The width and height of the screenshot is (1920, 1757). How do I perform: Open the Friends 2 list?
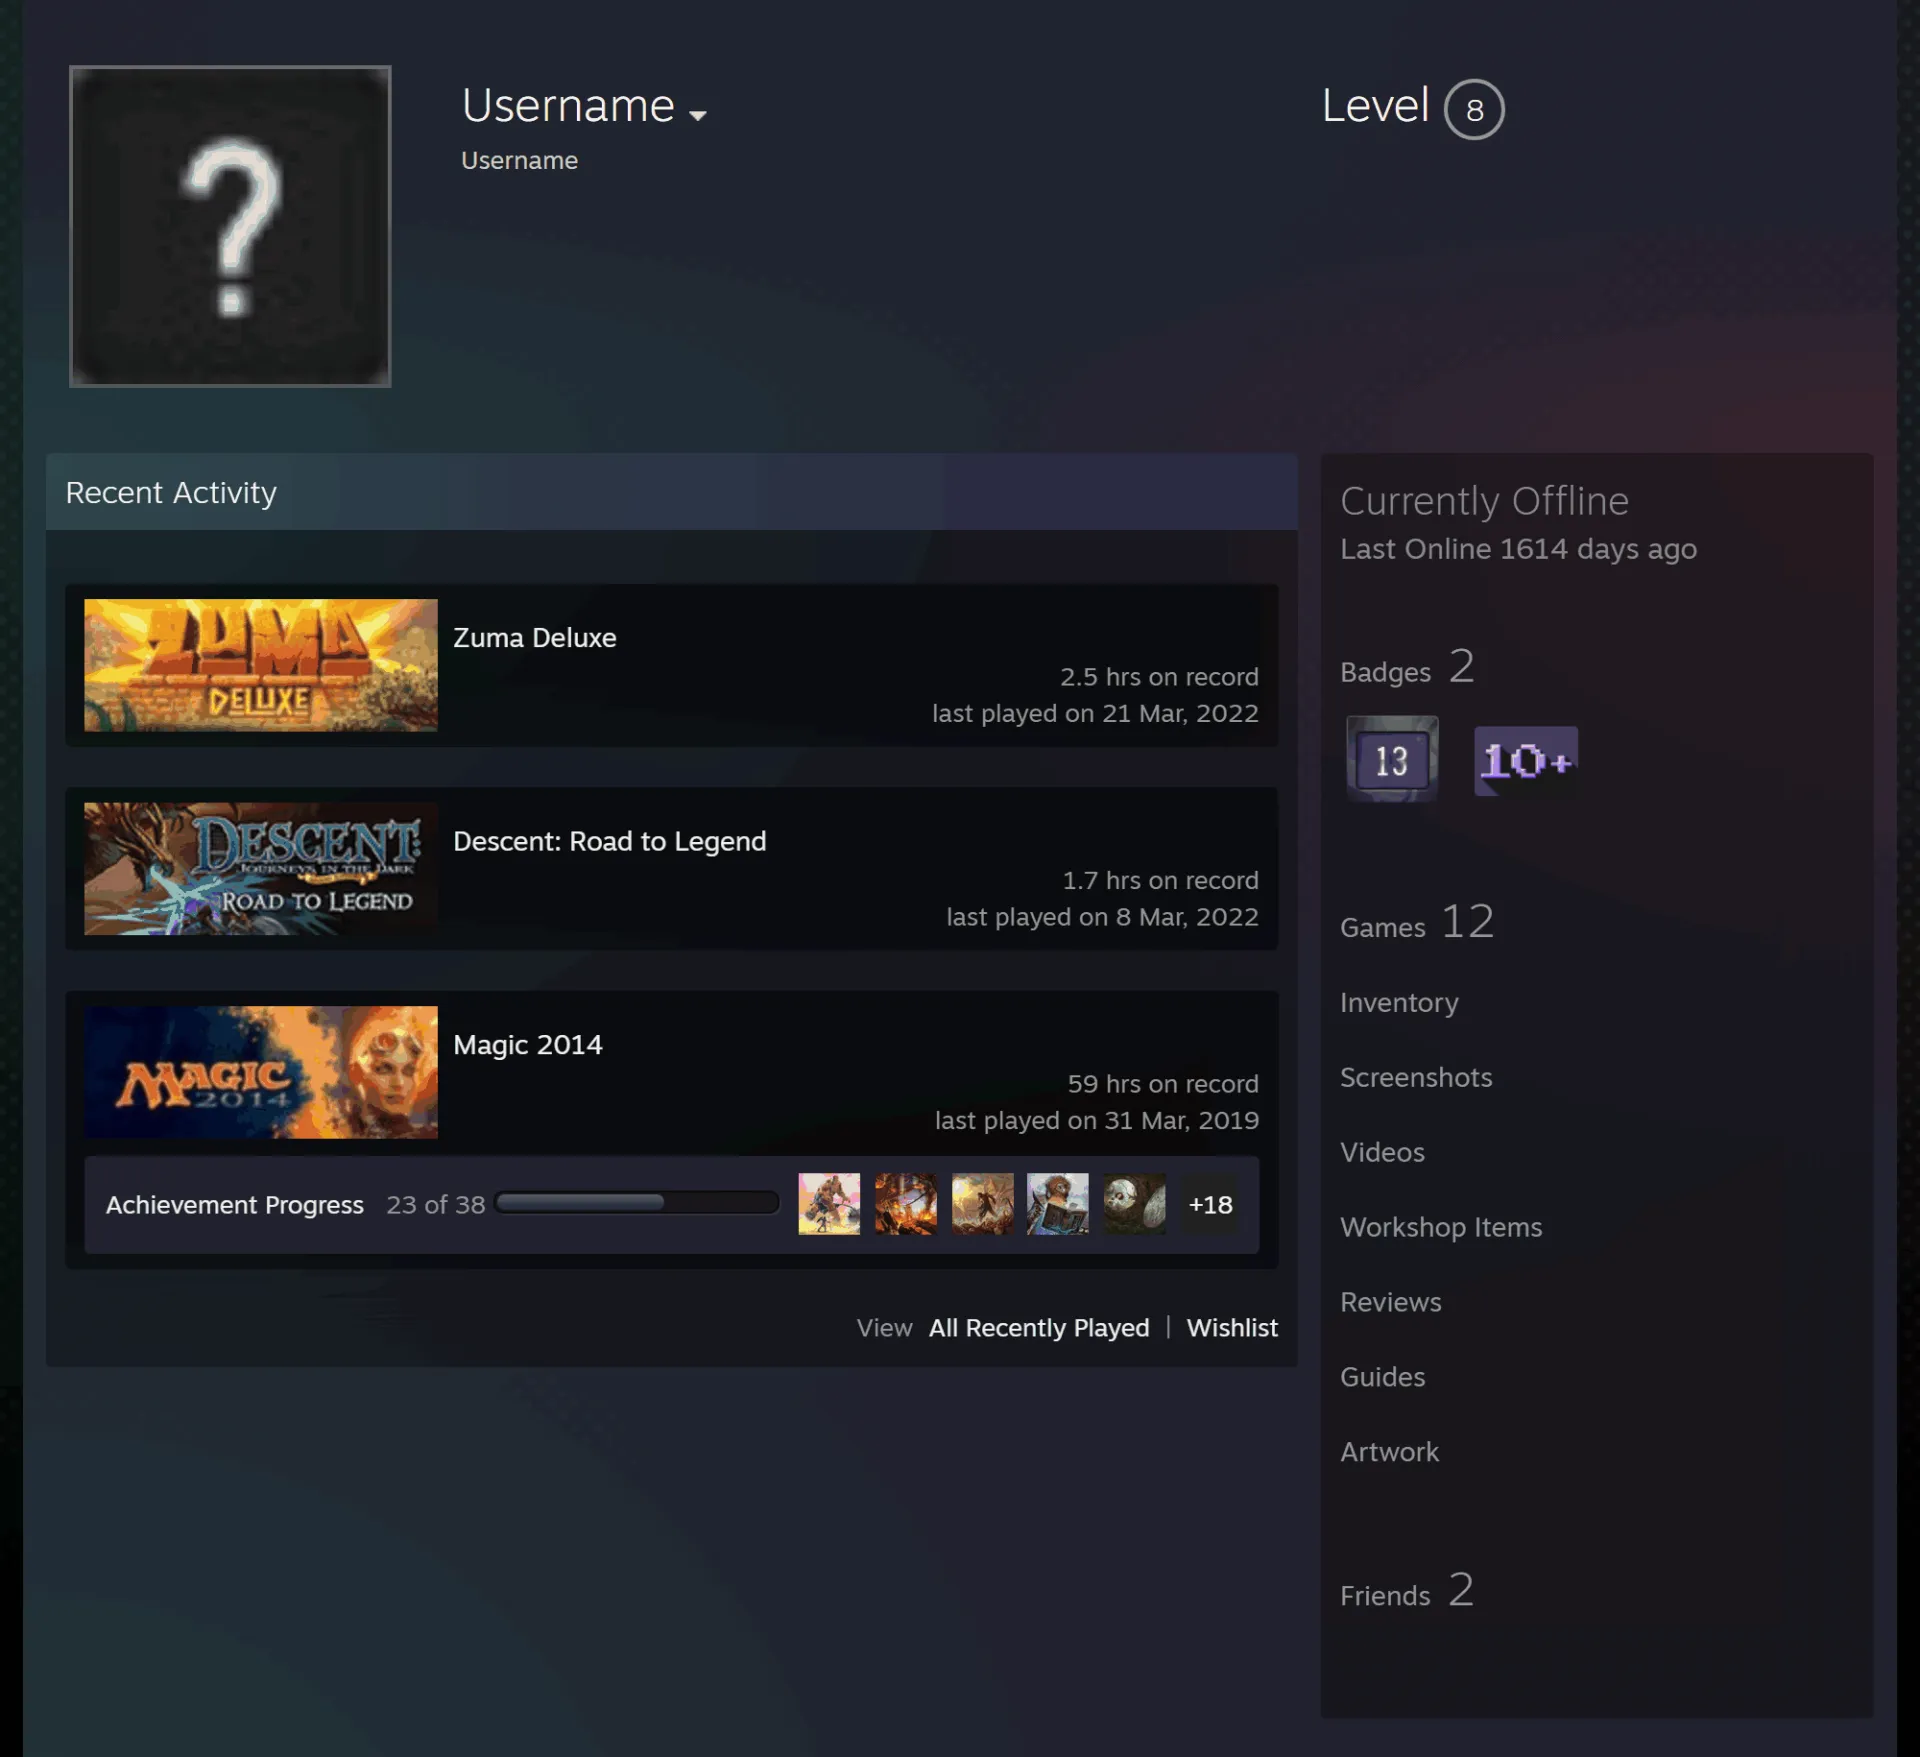pos(1407,1591)
